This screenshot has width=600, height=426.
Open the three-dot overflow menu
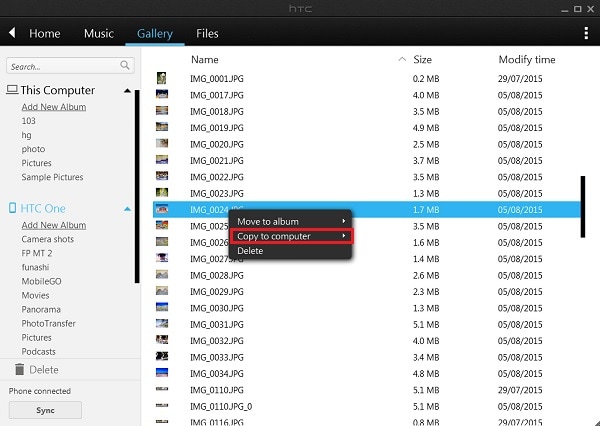tap(586, 33)
